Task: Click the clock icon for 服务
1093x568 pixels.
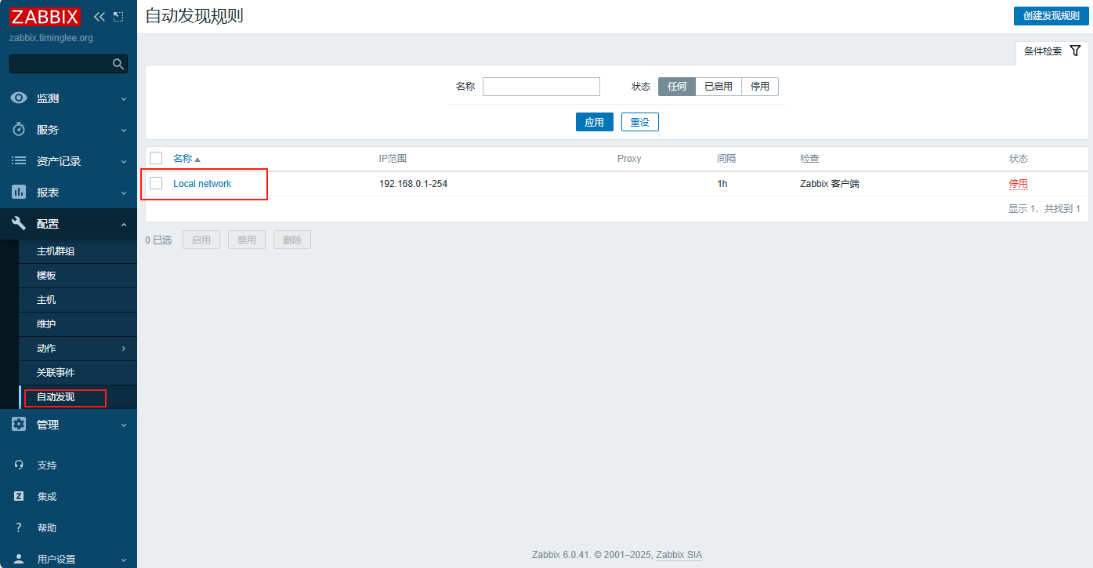Action: 19,130
